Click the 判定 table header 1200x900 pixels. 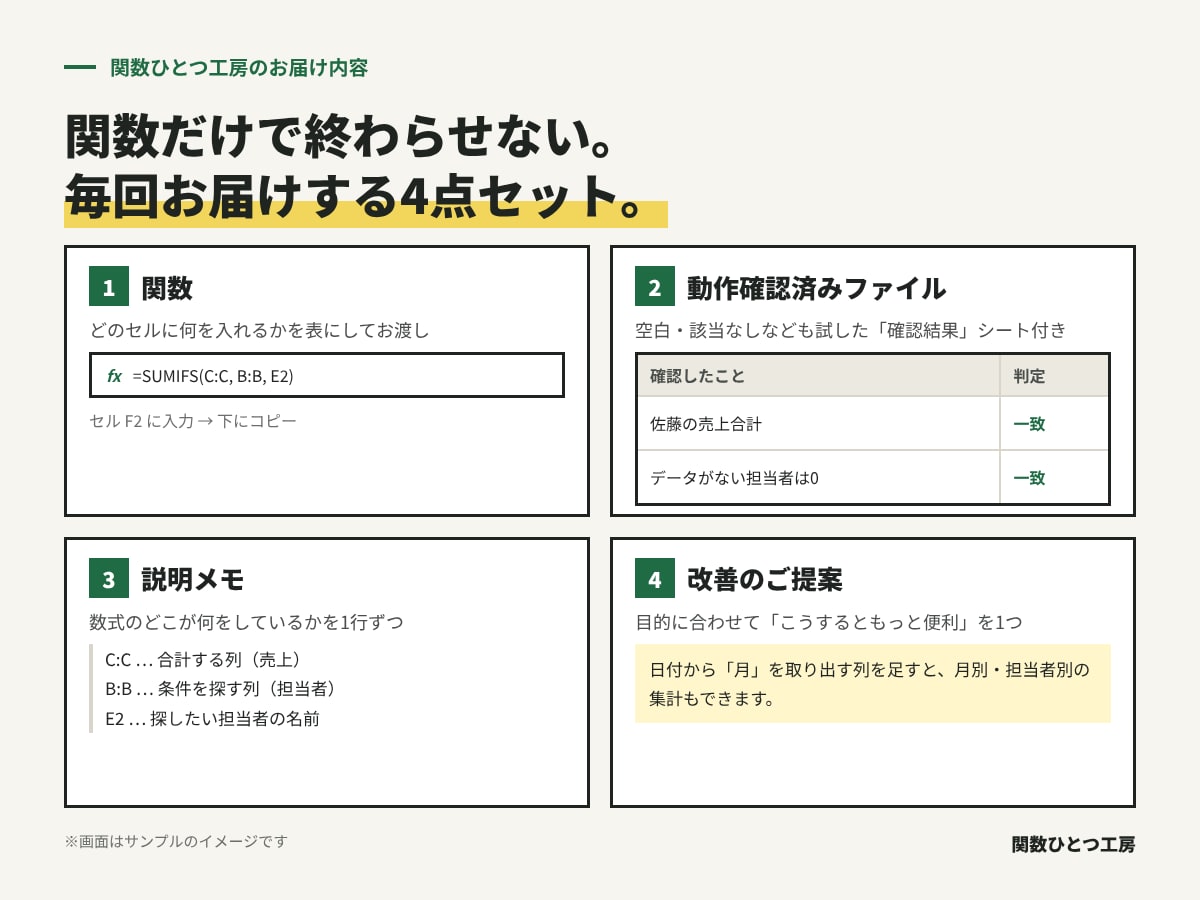pyautogui.click(x=1054, y=376)
